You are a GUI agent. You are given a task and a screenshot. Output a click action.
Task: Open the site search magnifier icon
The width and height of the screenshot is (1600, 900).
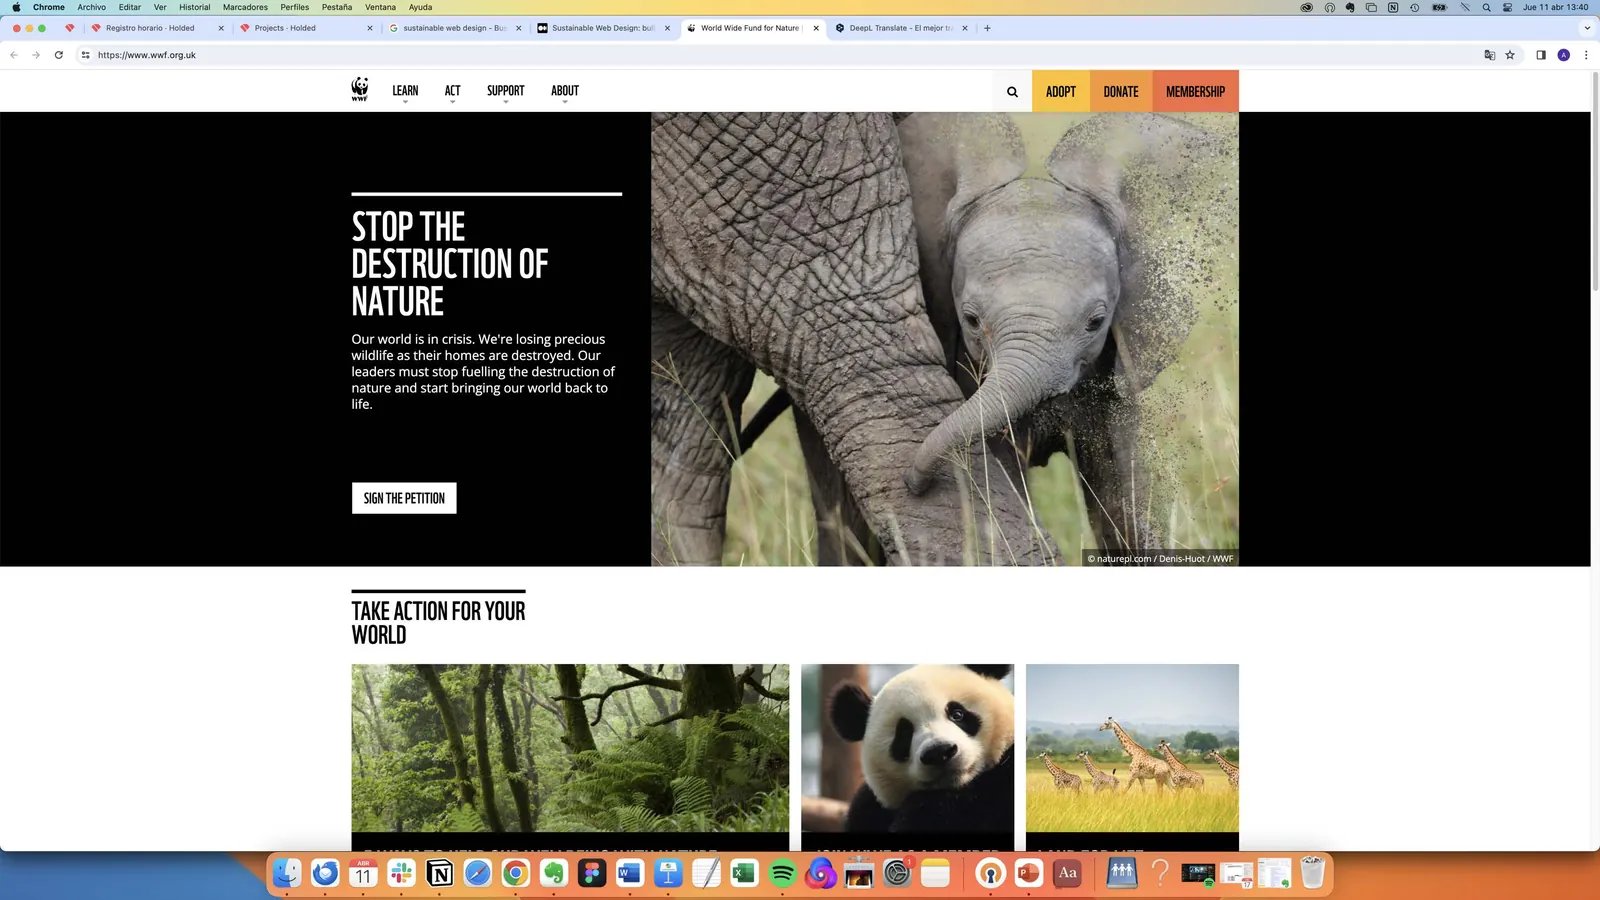1012,91
